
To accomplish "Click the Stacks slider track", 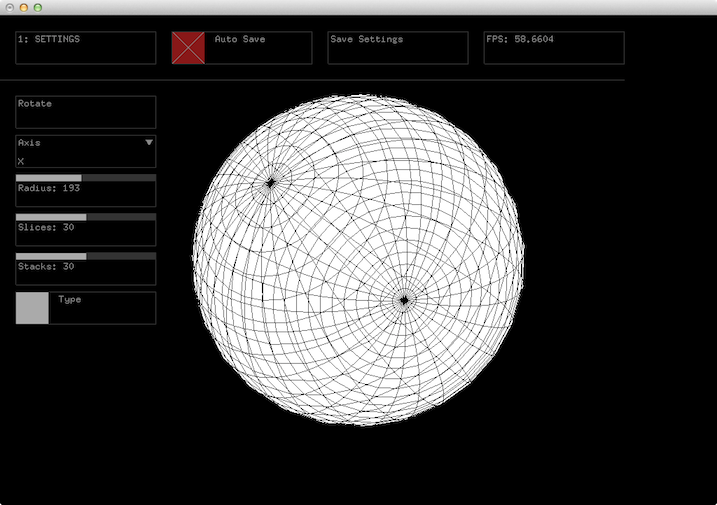I will 85,256.
